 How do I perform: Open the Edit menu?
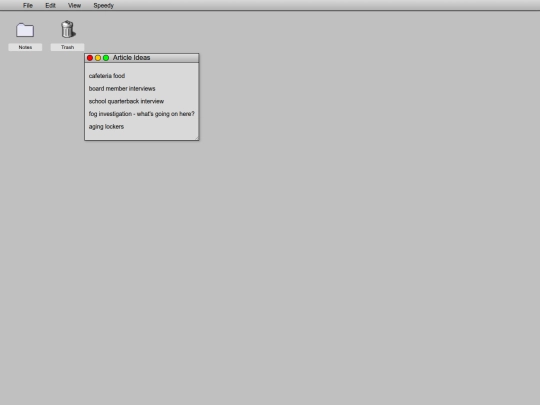pos(50,6)
